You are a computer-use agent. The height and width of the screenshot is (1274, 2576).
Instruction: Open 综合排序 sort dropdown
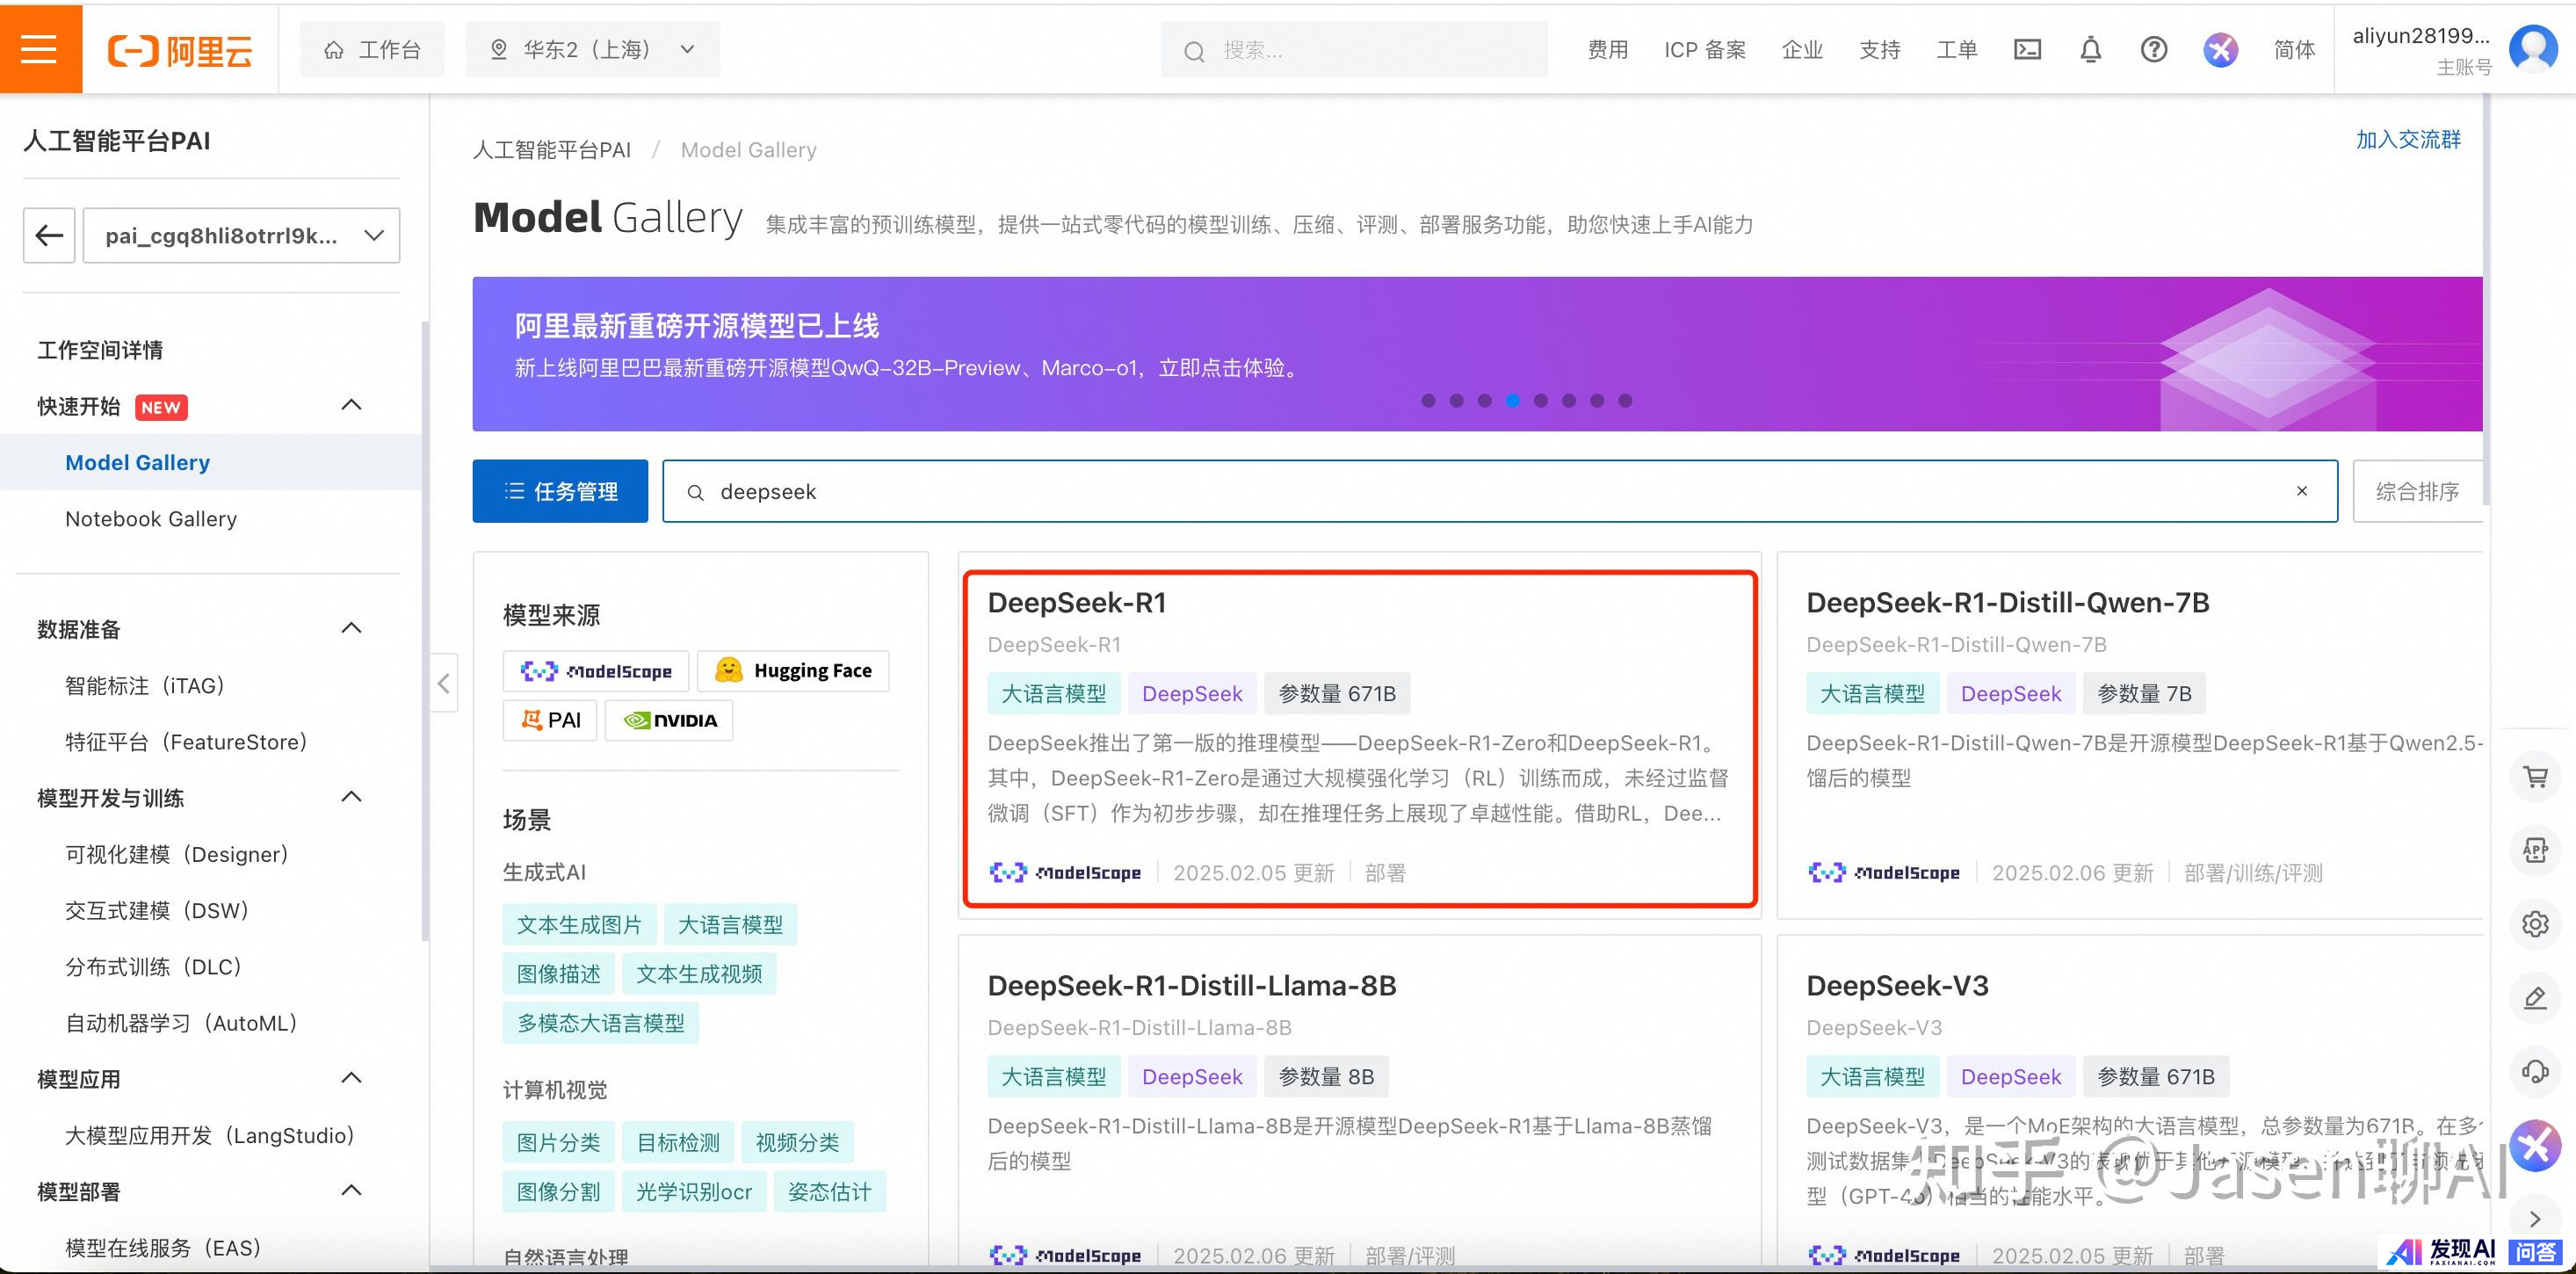pos(2418,491)
